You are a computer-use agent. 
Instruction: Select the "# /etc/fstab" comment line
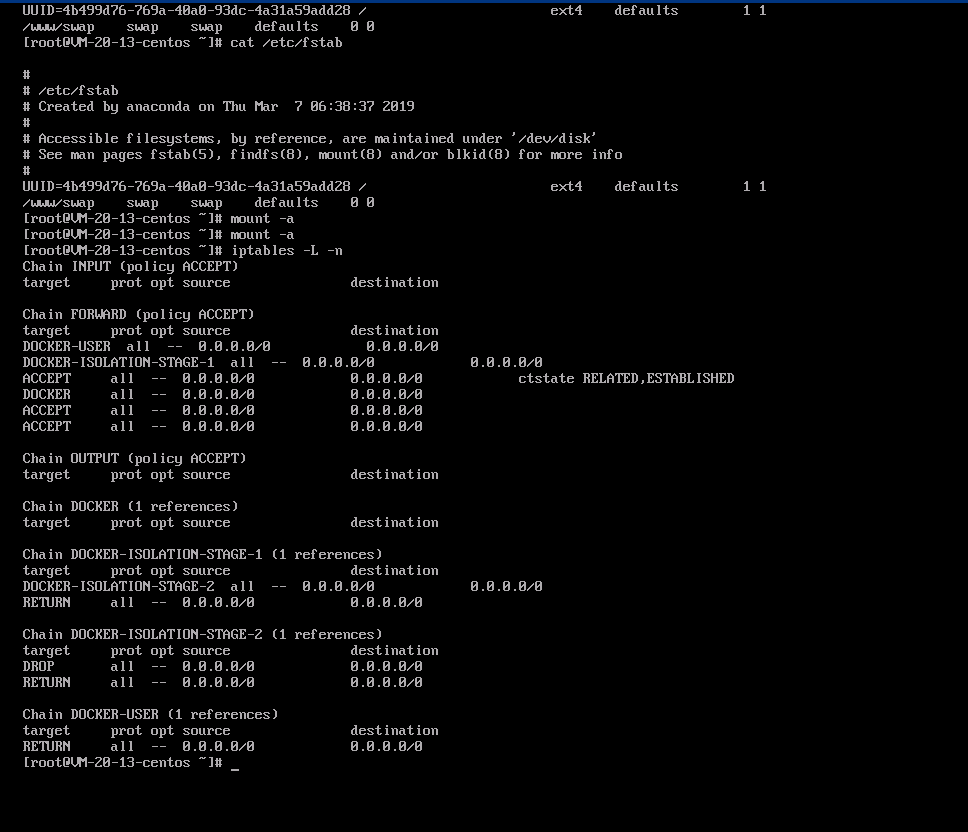coord(70,91)
